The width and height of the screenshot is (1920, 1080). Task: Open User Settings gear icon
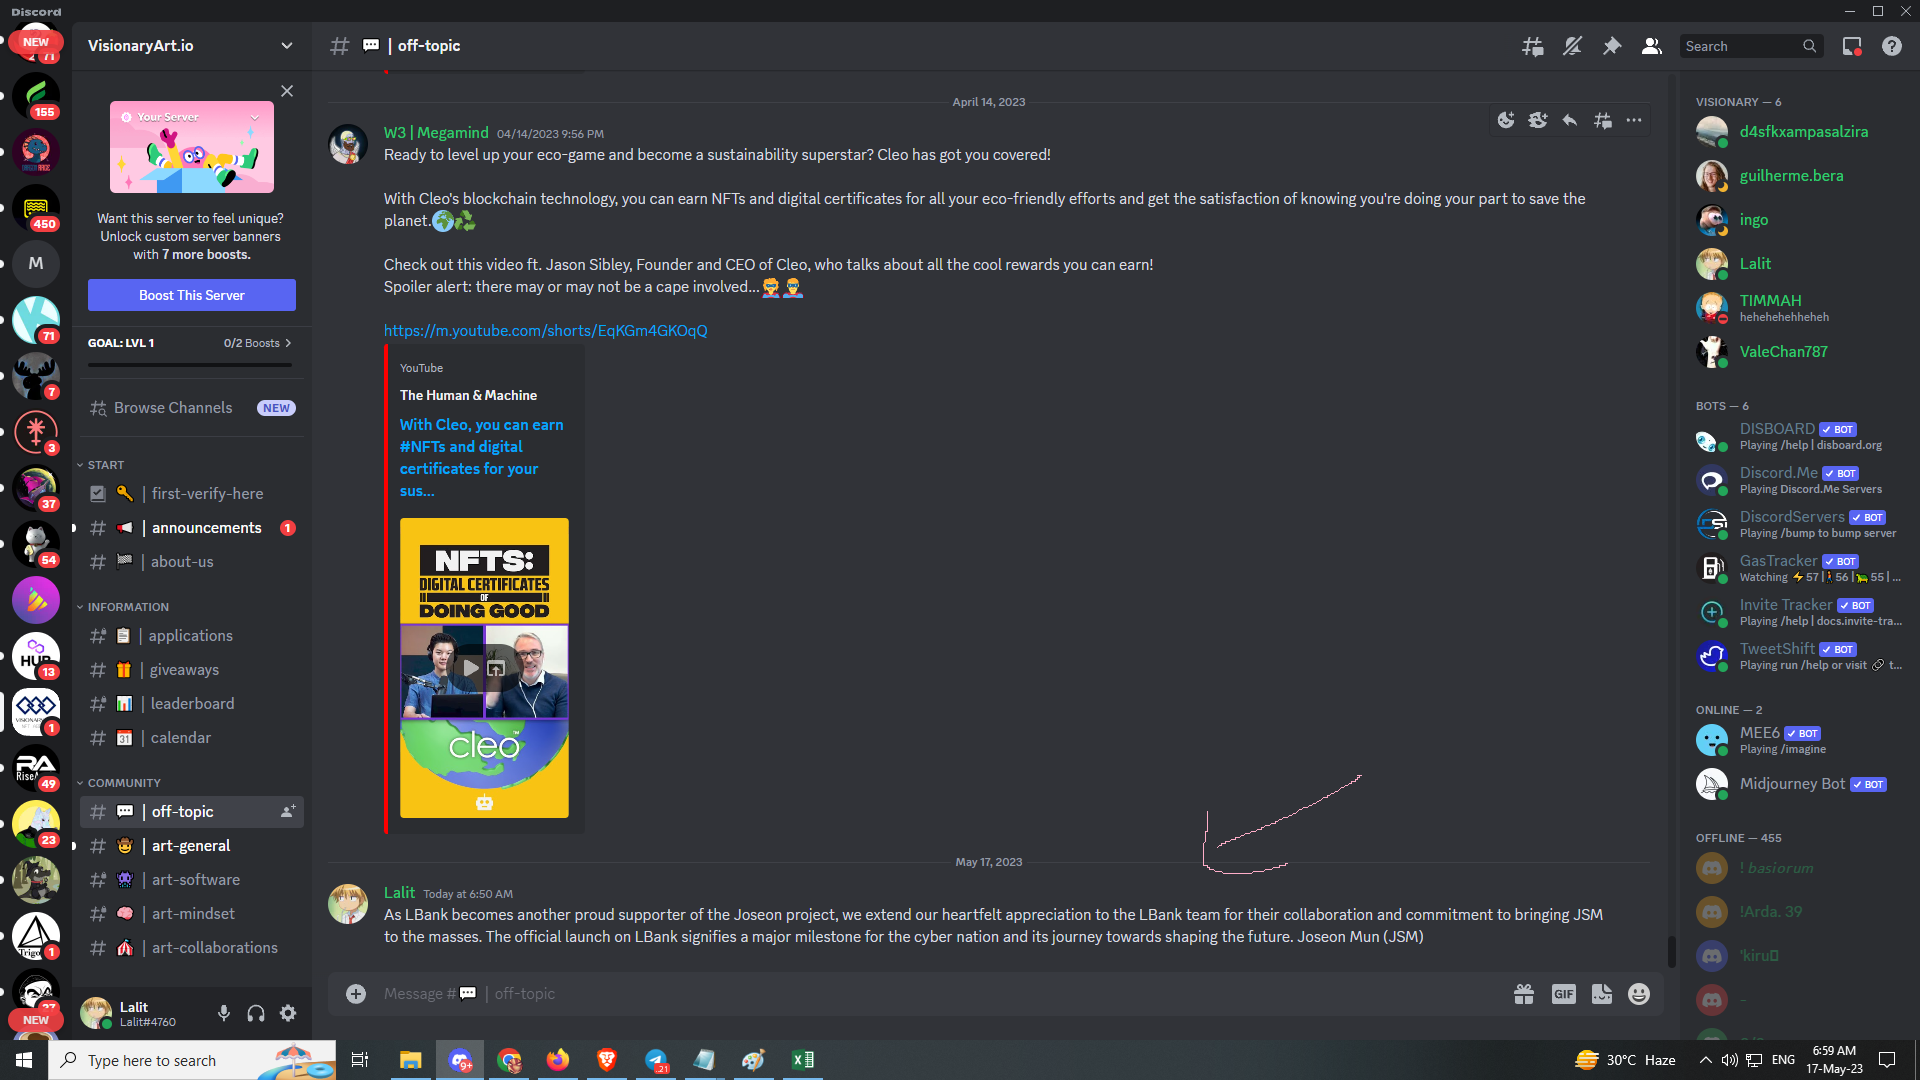coord(288,1014)
